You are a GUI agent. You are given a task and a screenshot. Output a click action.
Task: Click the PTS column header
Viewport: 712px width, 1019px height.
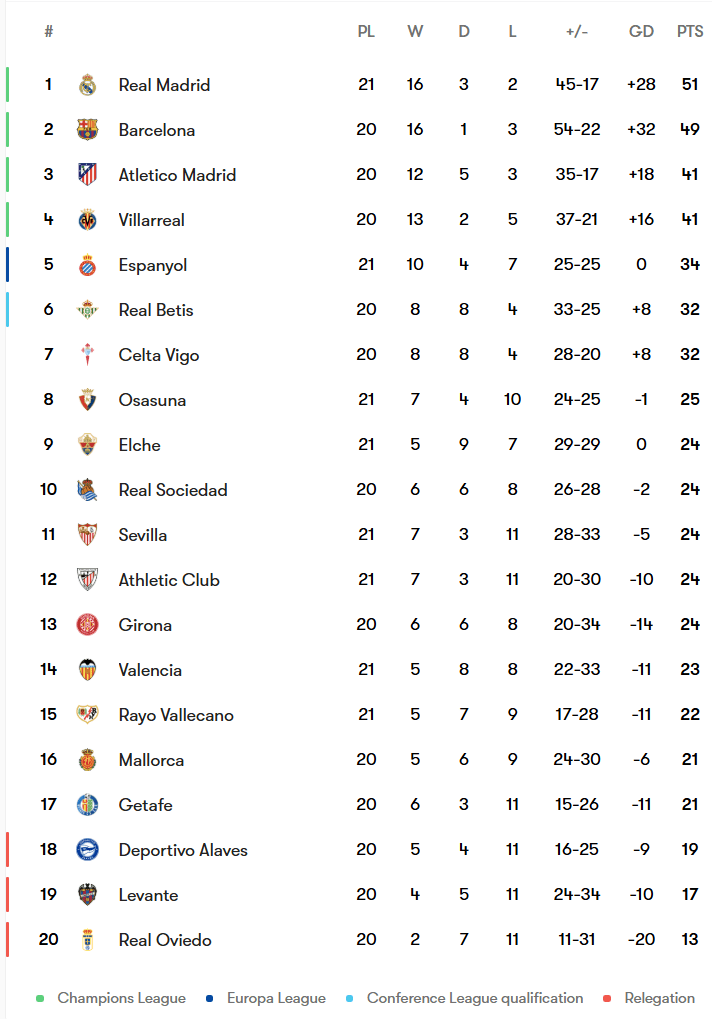pos(690,32)
